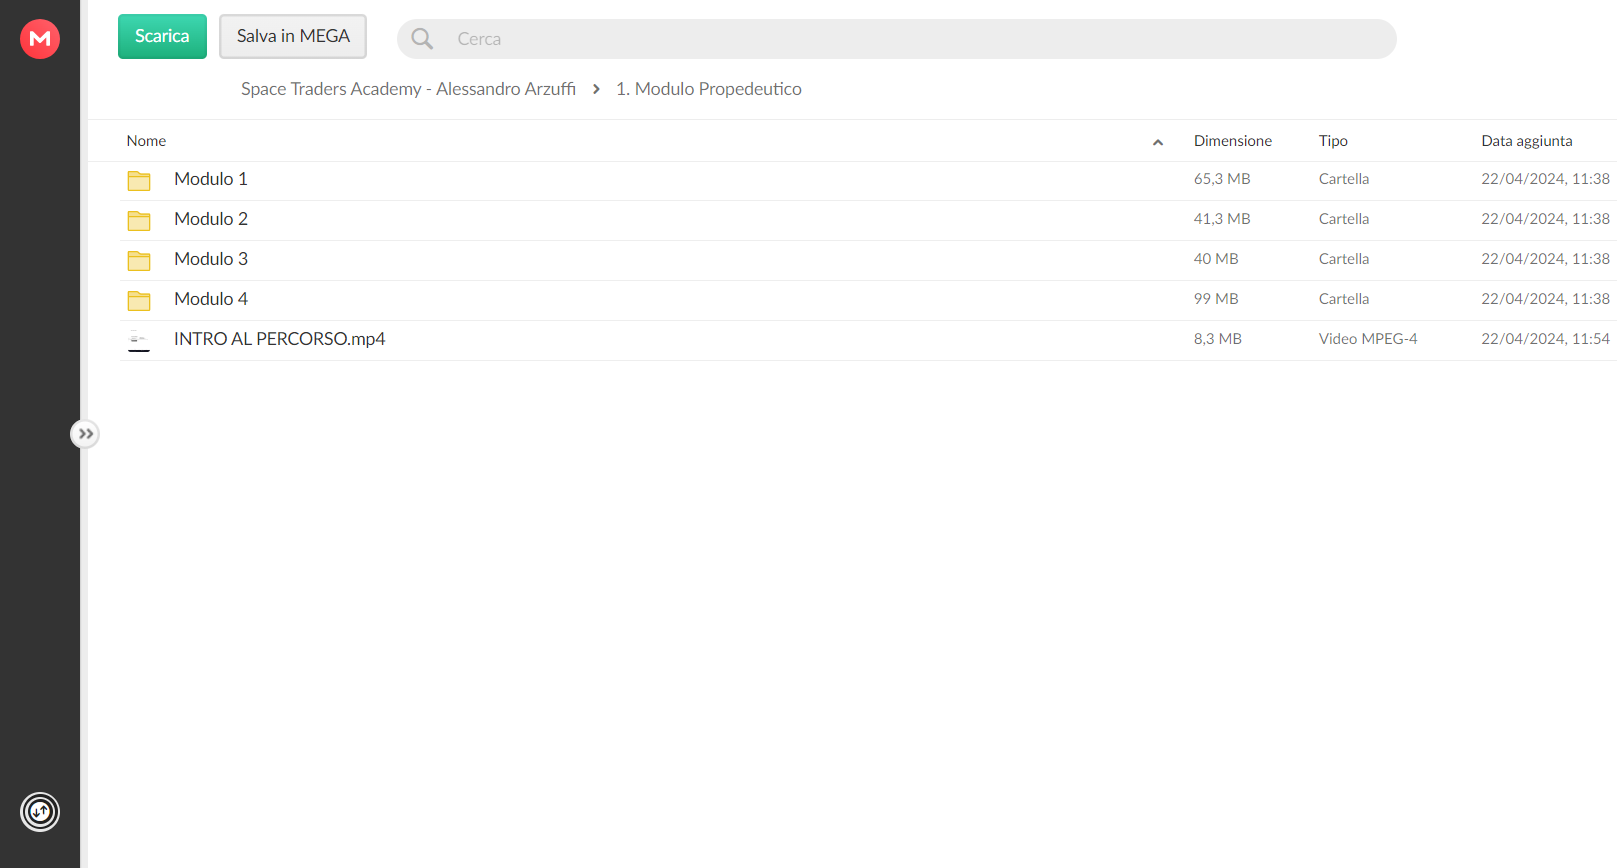Open the transfers icon in the sidebar
This screenshot has height=868, width=1617.
pyautogui.click(x=40, y=812)
